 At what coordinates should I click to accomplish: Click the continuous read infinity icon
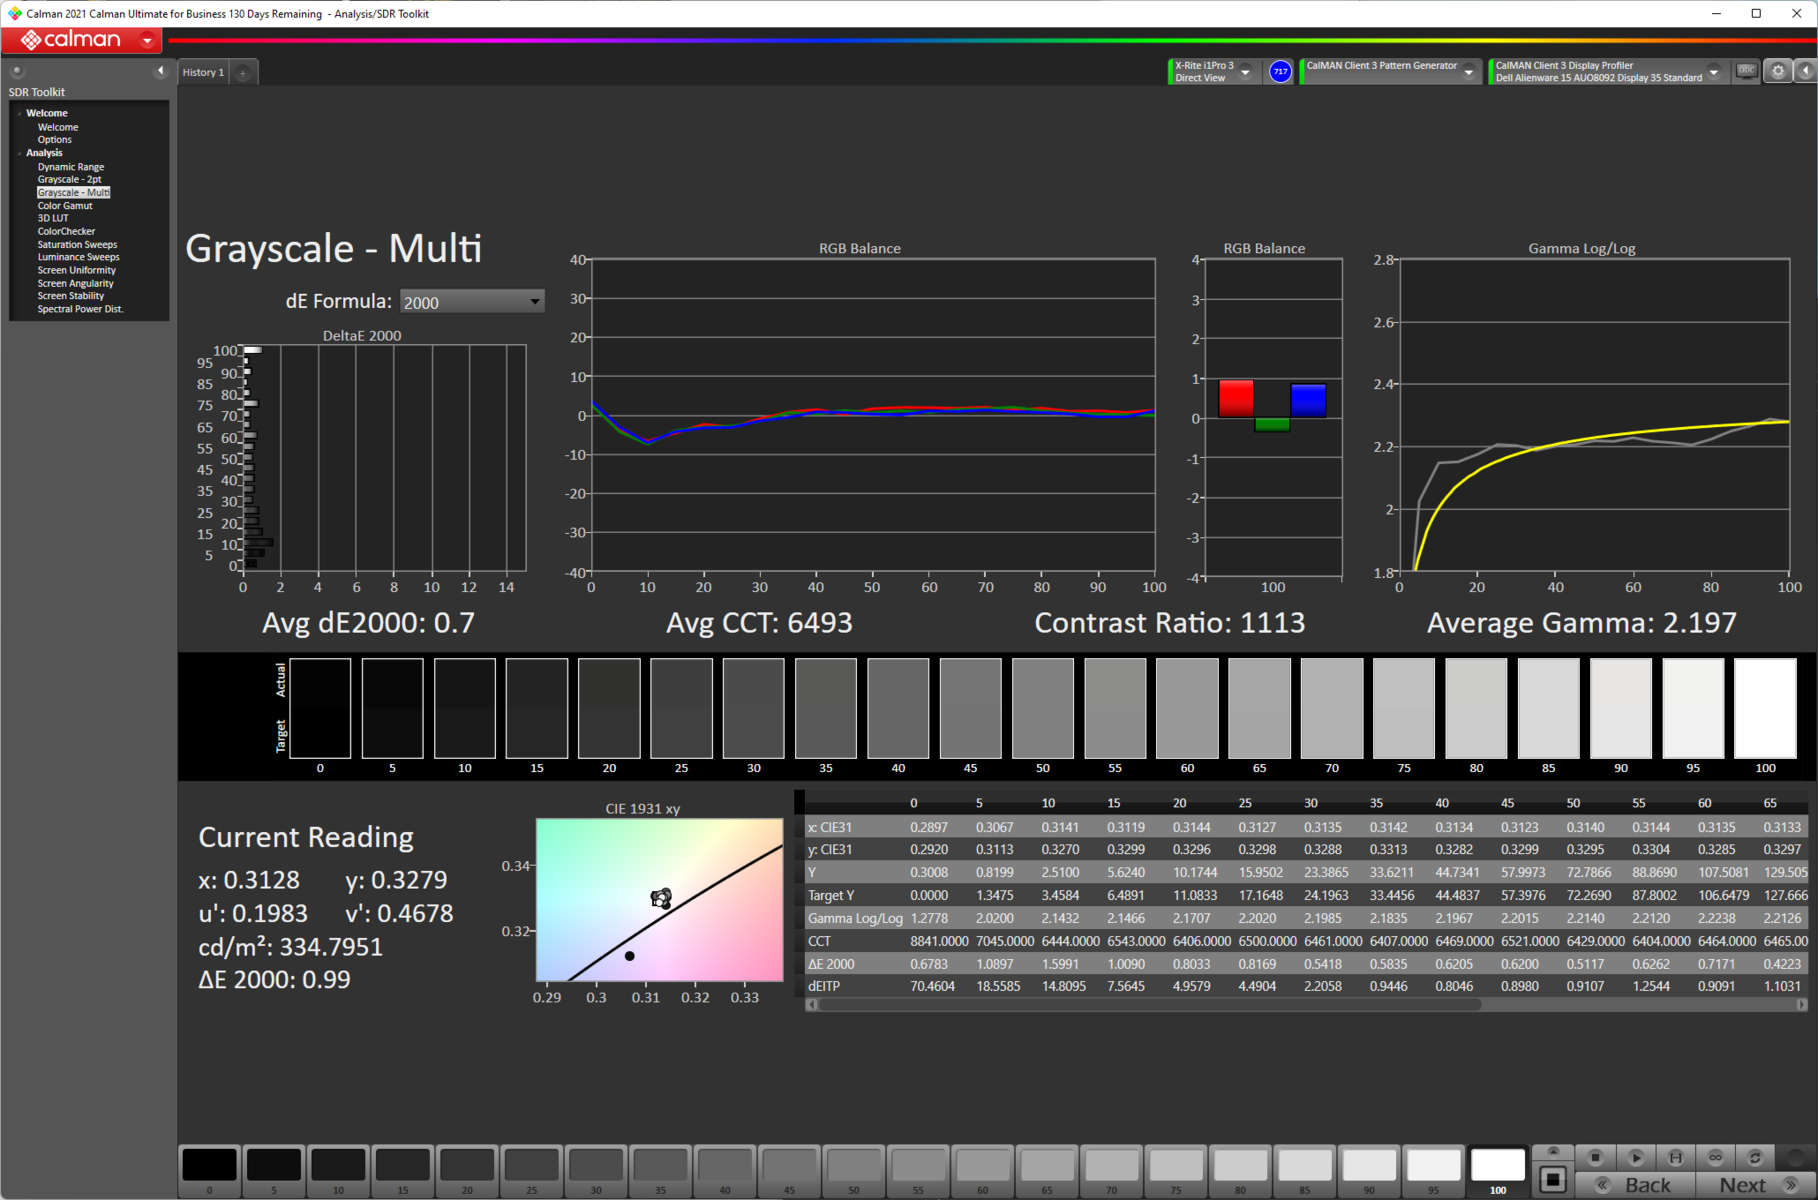pos(1715,1157)
